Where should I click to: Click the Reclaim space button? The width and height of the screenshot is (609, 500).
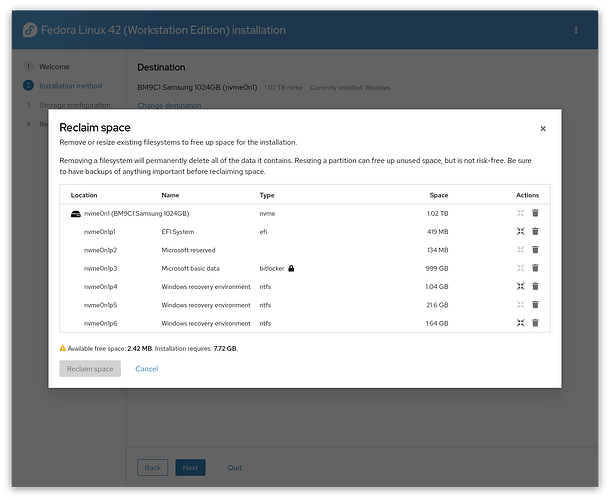tap(90, 369)
